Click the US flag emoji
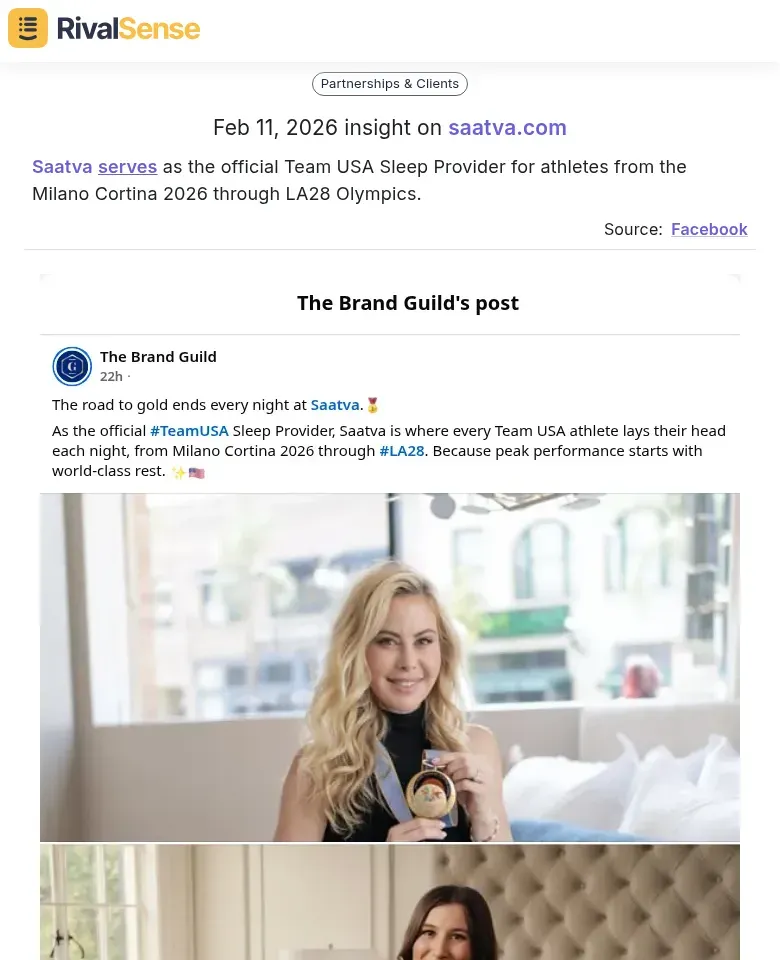This screenshot has height=960, width=780. pos(197,473)
